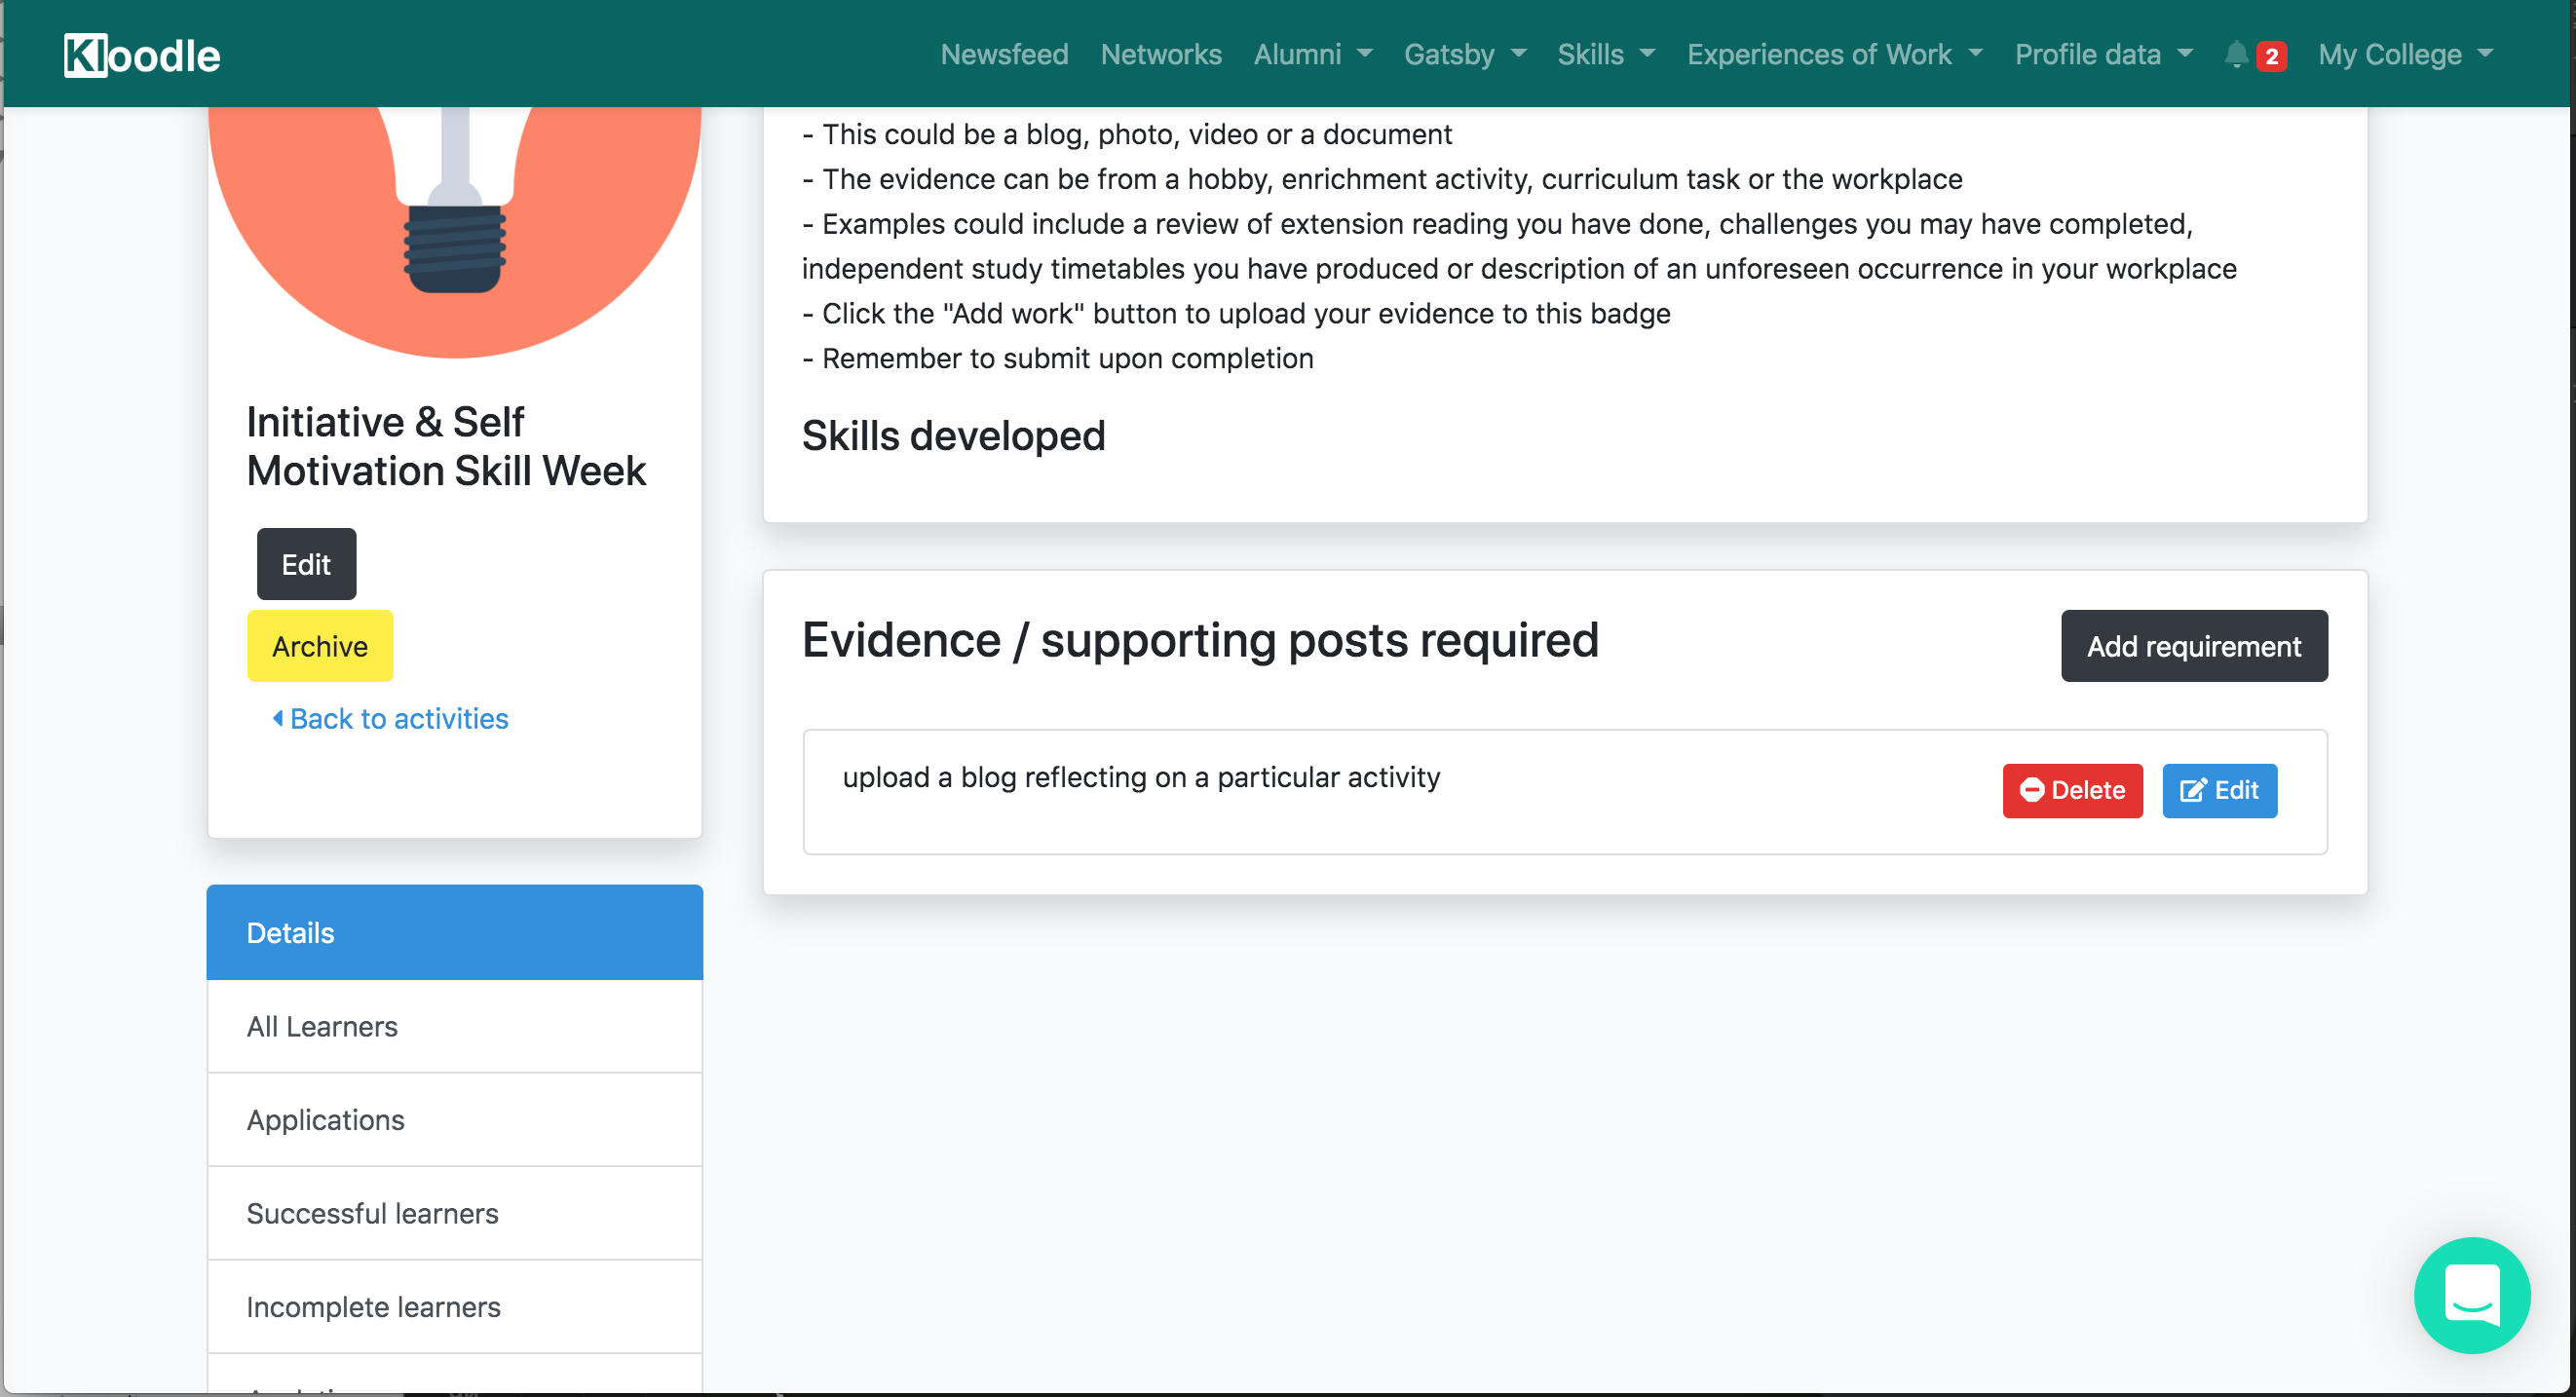Click the Skills developed heading
The image size is (2576, 1397).
tap(953, 435)
